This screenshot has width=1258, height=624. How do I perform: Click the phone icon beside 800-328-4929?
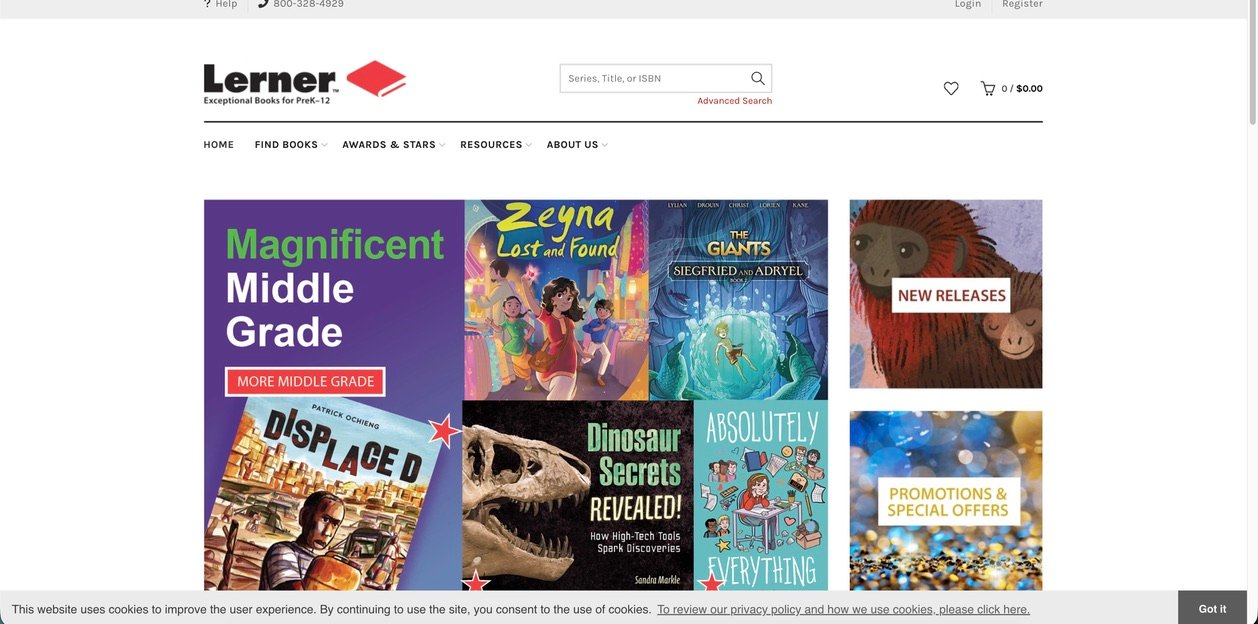pyautogui.click(x=263, y=4)
